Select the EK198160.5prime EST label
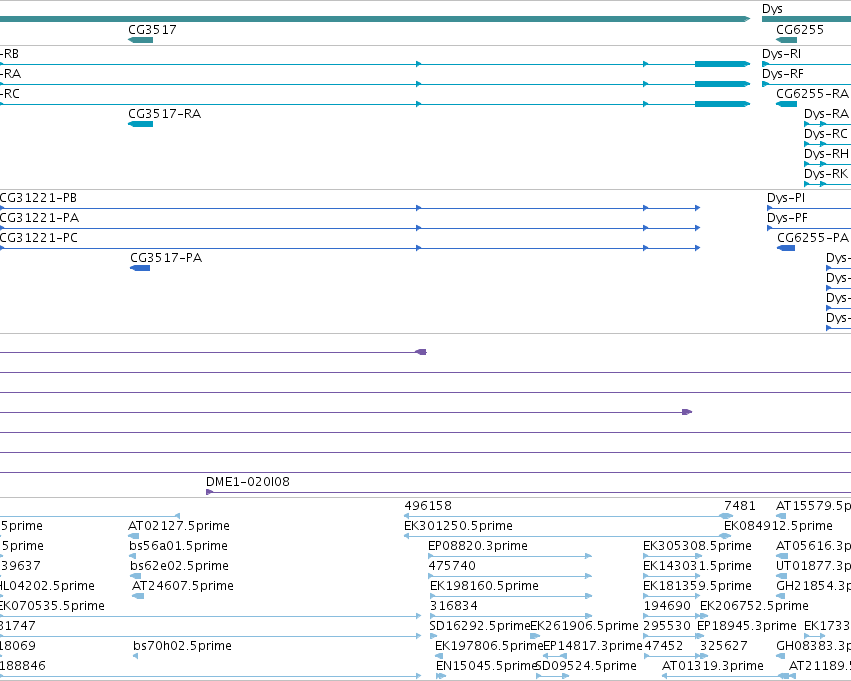 pyautogui.click(x=484, y=586)
